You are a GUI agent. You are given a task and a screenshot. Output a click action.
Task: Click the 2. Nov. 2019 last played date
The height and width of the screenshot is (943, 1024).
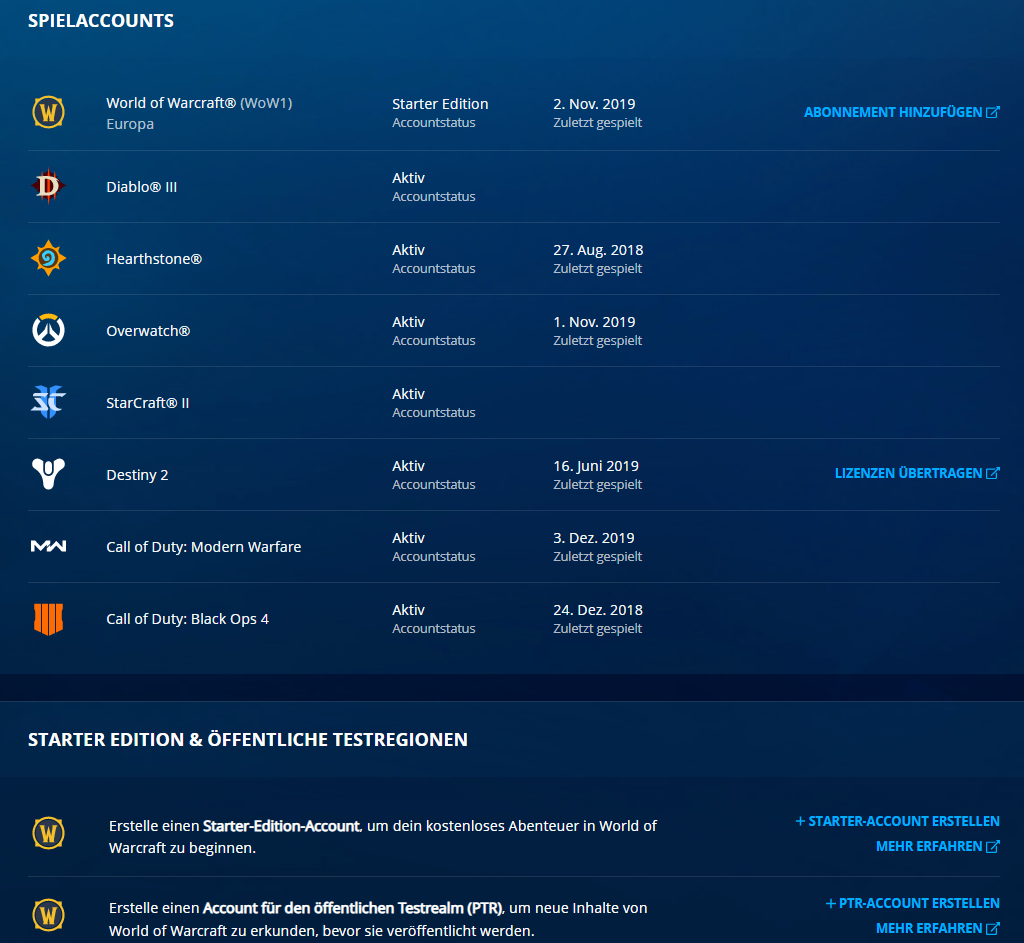tap(594, 104)
